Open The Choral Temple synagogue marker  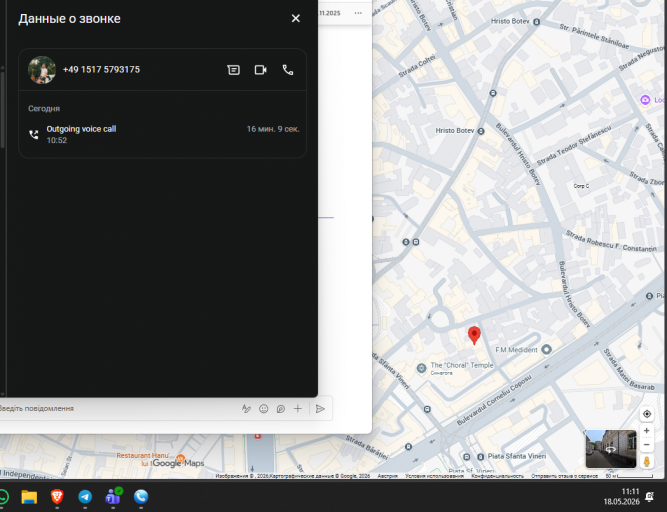coord(421,368)
